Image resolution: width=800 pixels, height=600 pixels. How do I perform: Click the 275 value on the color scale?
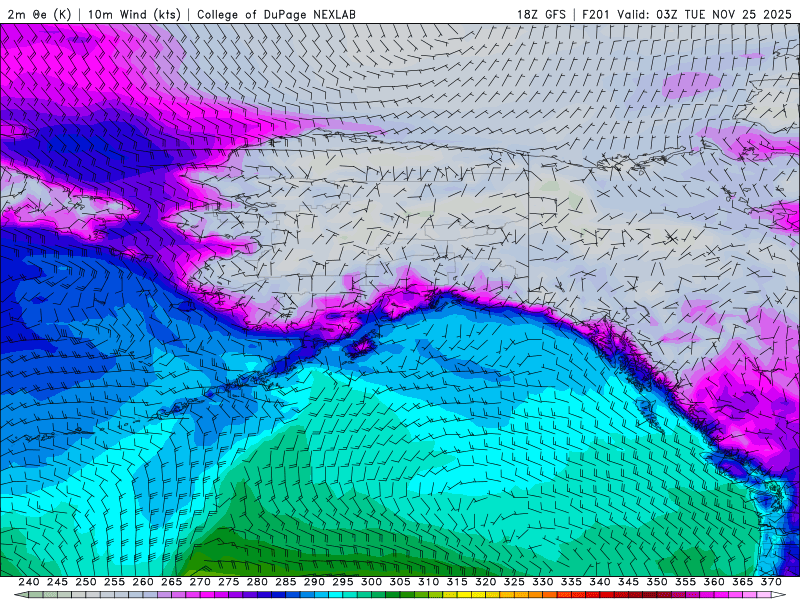tap(229, 582)
